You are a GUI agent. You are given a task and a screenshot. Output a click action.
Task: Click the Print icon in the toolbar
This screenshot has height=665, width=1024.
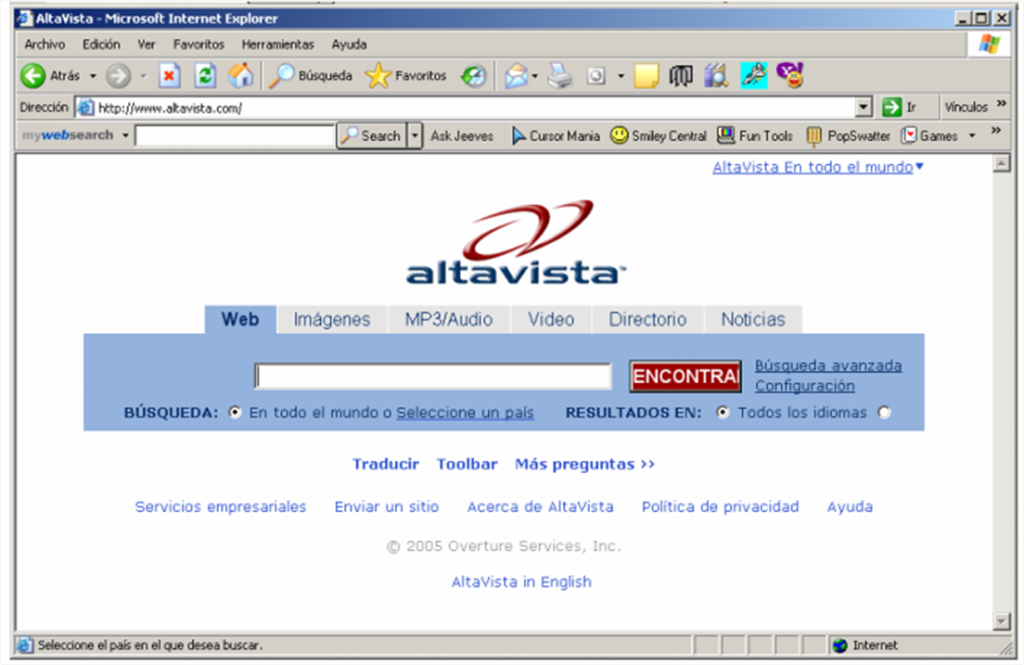point(558,75)
